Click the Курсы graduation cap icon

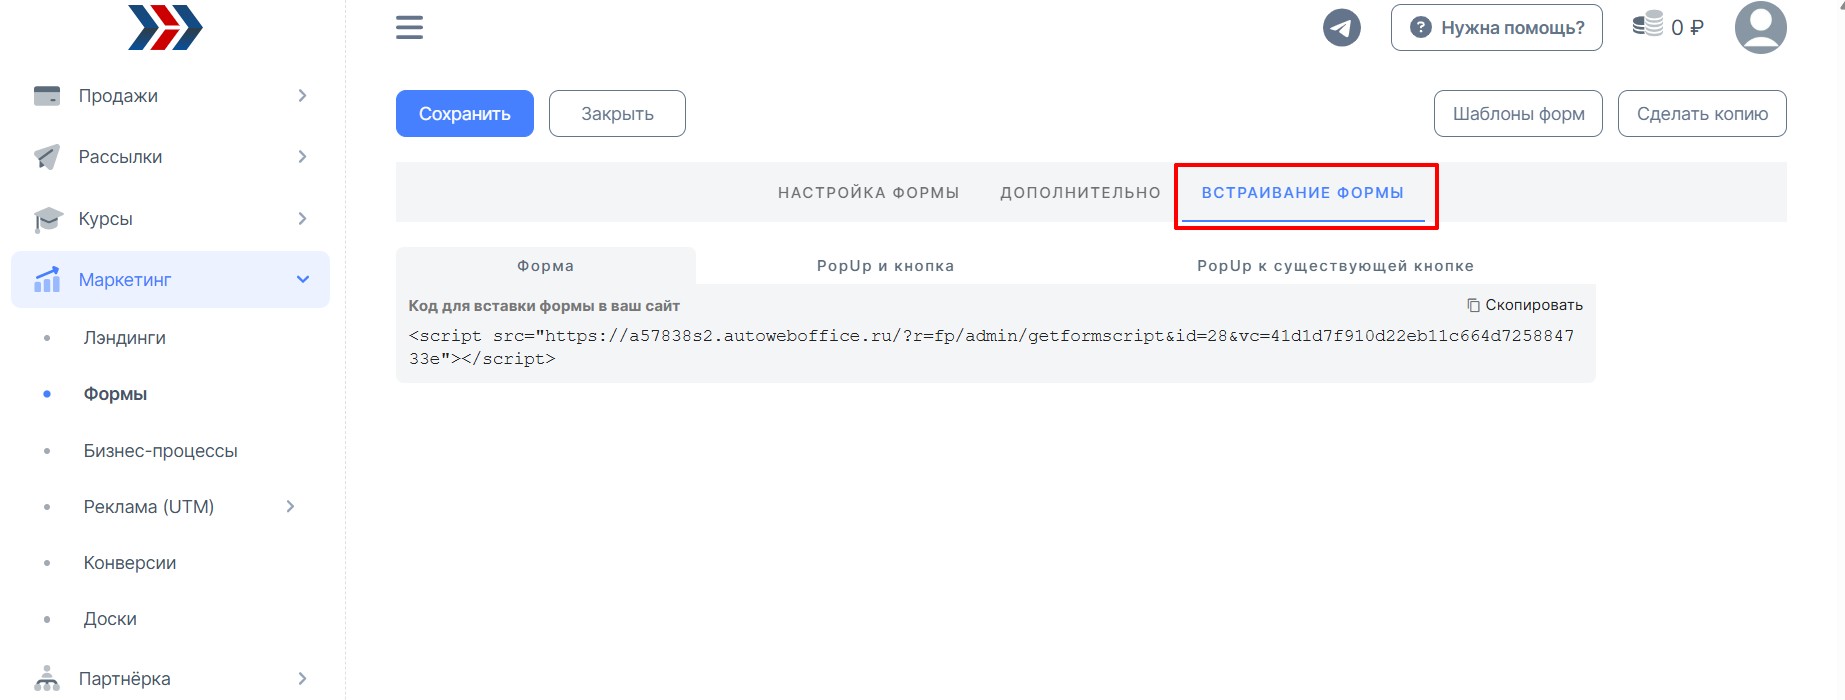point(47,219)
